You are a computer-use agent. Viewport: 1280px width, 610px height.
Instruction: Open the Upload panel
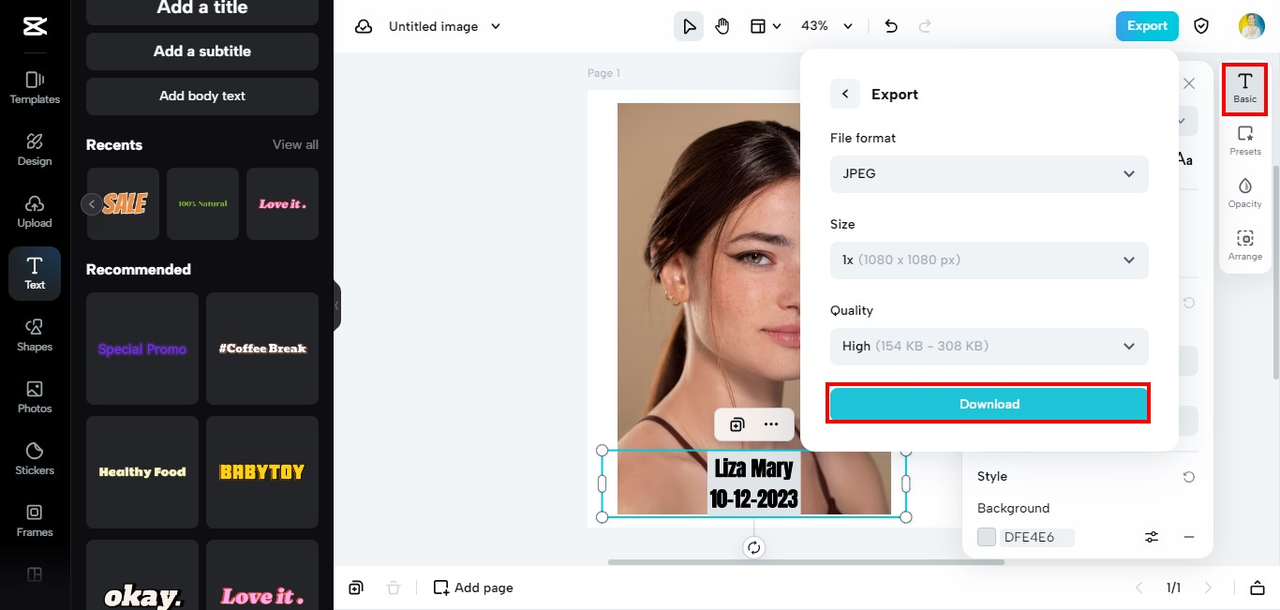point(34,209)
